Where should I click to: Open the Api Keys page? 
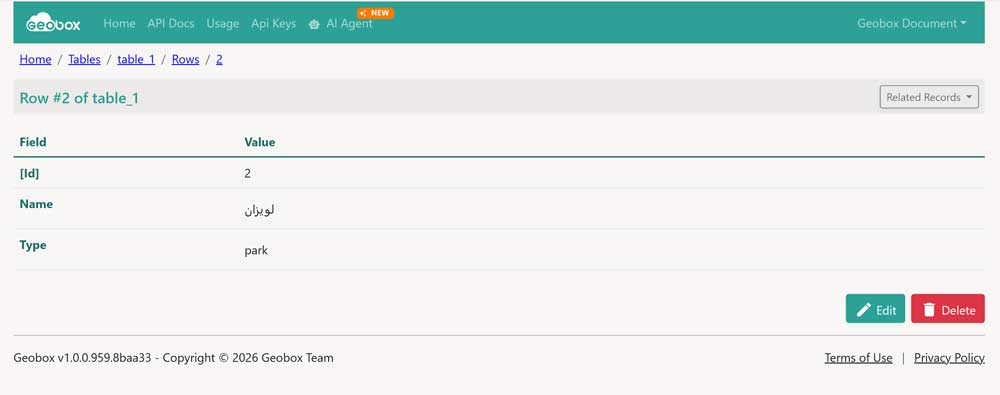point(274,24)
